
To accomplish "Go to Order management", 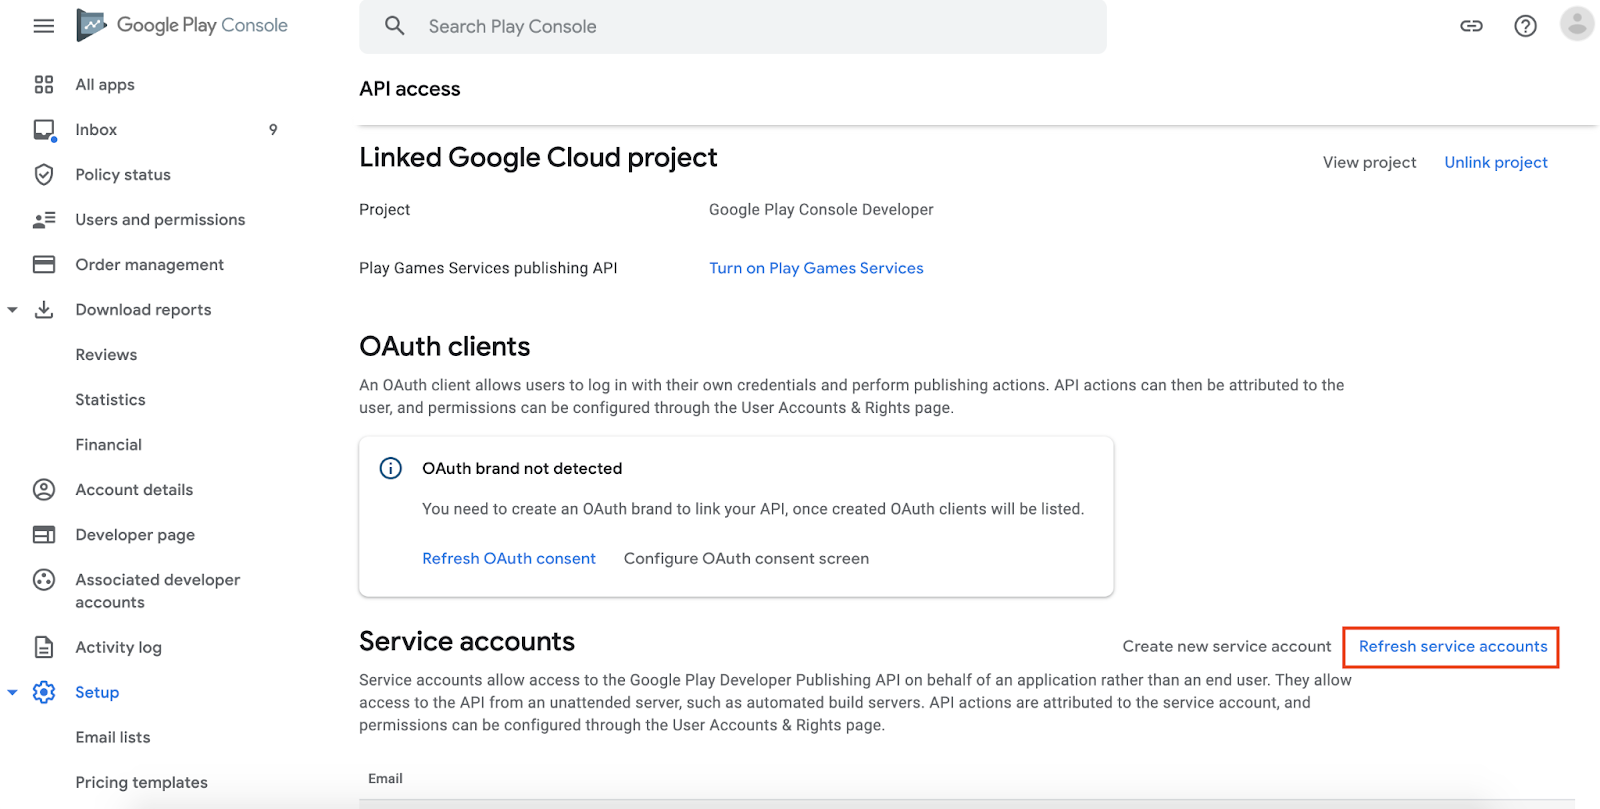I will [149, 265].
